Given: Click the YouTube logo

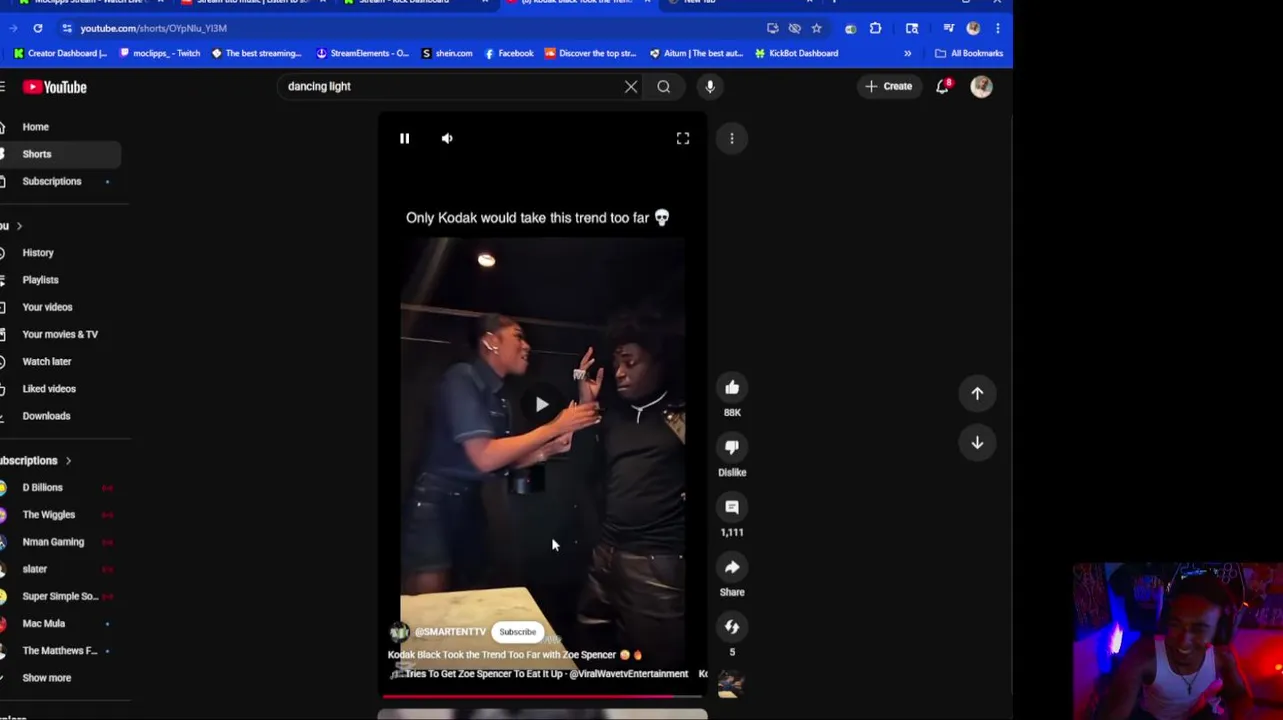Looking at the screenshot, I should click(x=55, y=87).
